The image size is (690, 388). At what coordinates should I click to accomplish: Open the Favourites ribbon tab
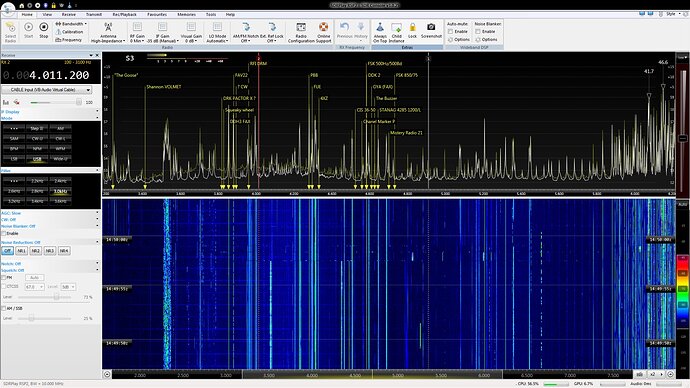pos(157,15)
